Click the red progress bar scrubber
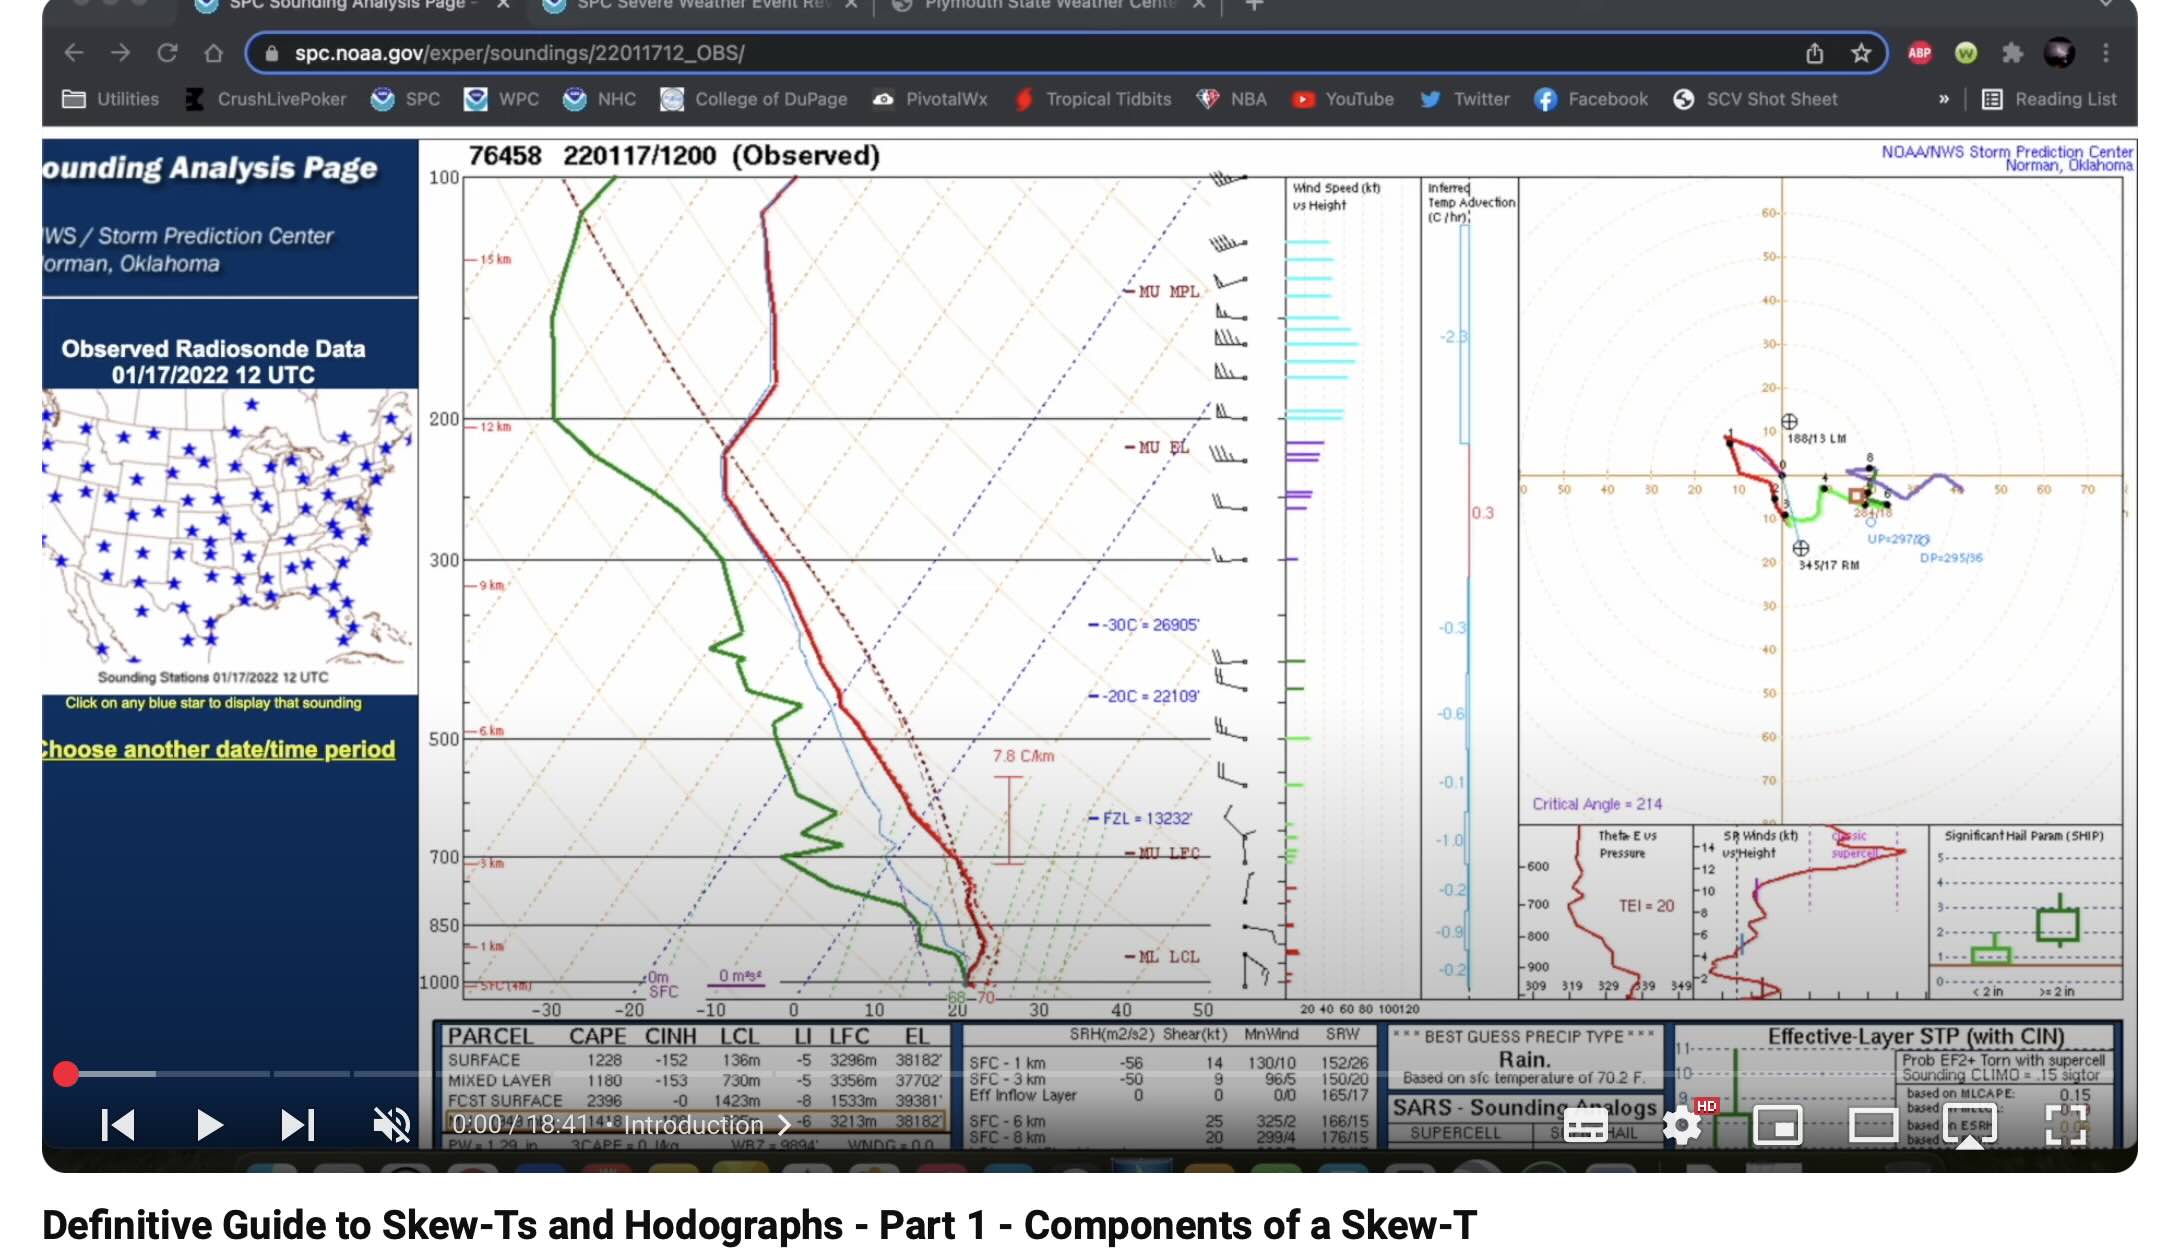This screenshot has width=2178, height=1256. coord(66,1074)
